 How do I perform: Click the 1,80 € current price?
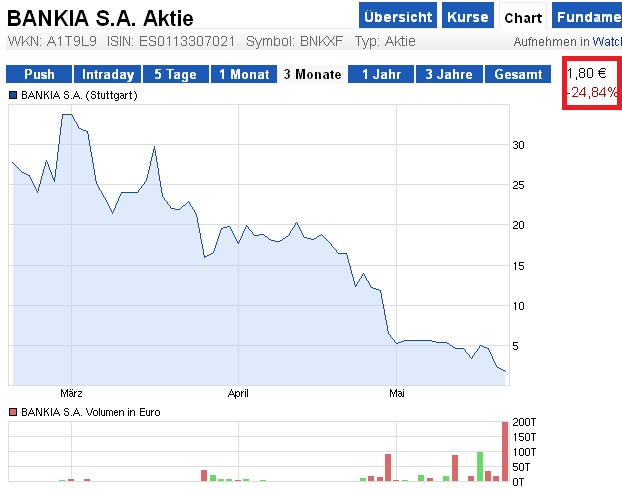pyautogui.click(x=586, y=74)
